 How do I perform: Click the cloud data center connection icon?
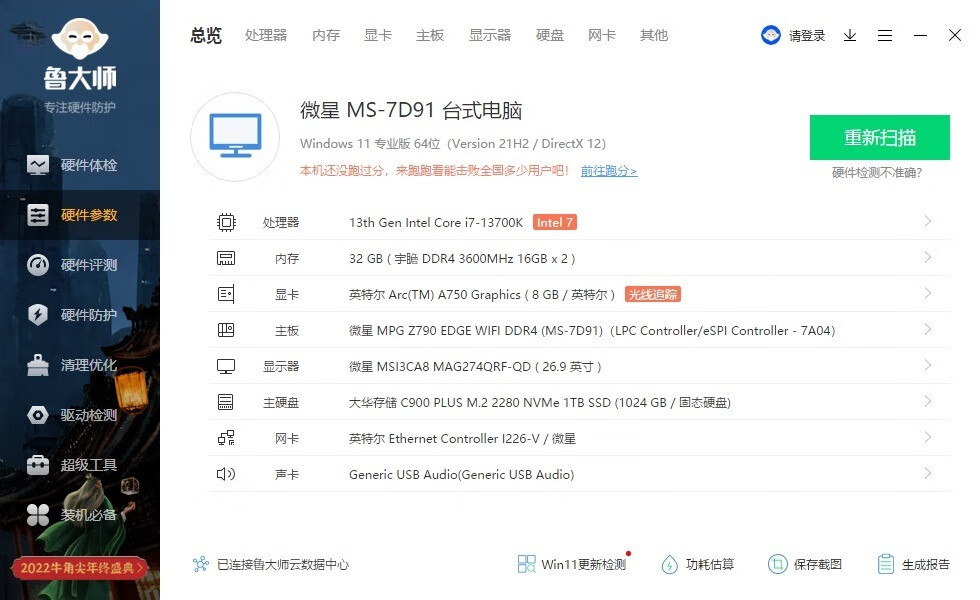click(x=201, y=564)
